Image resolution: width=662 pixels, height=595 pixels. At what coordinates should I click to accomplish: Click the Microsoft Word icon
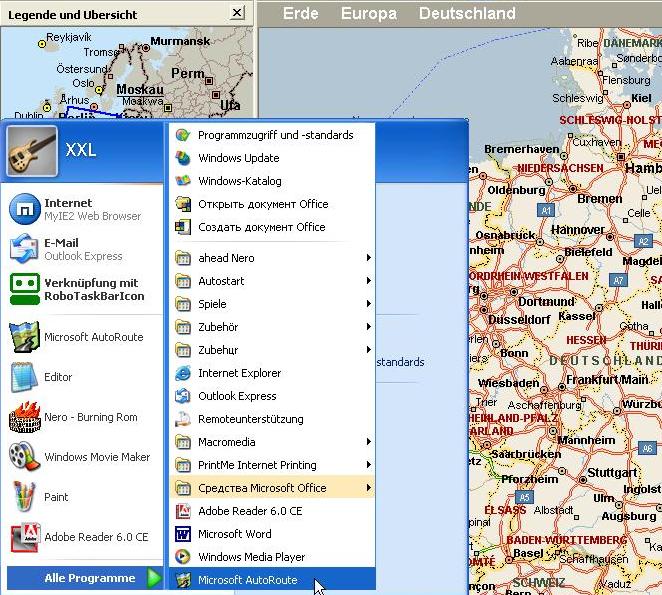183,534
